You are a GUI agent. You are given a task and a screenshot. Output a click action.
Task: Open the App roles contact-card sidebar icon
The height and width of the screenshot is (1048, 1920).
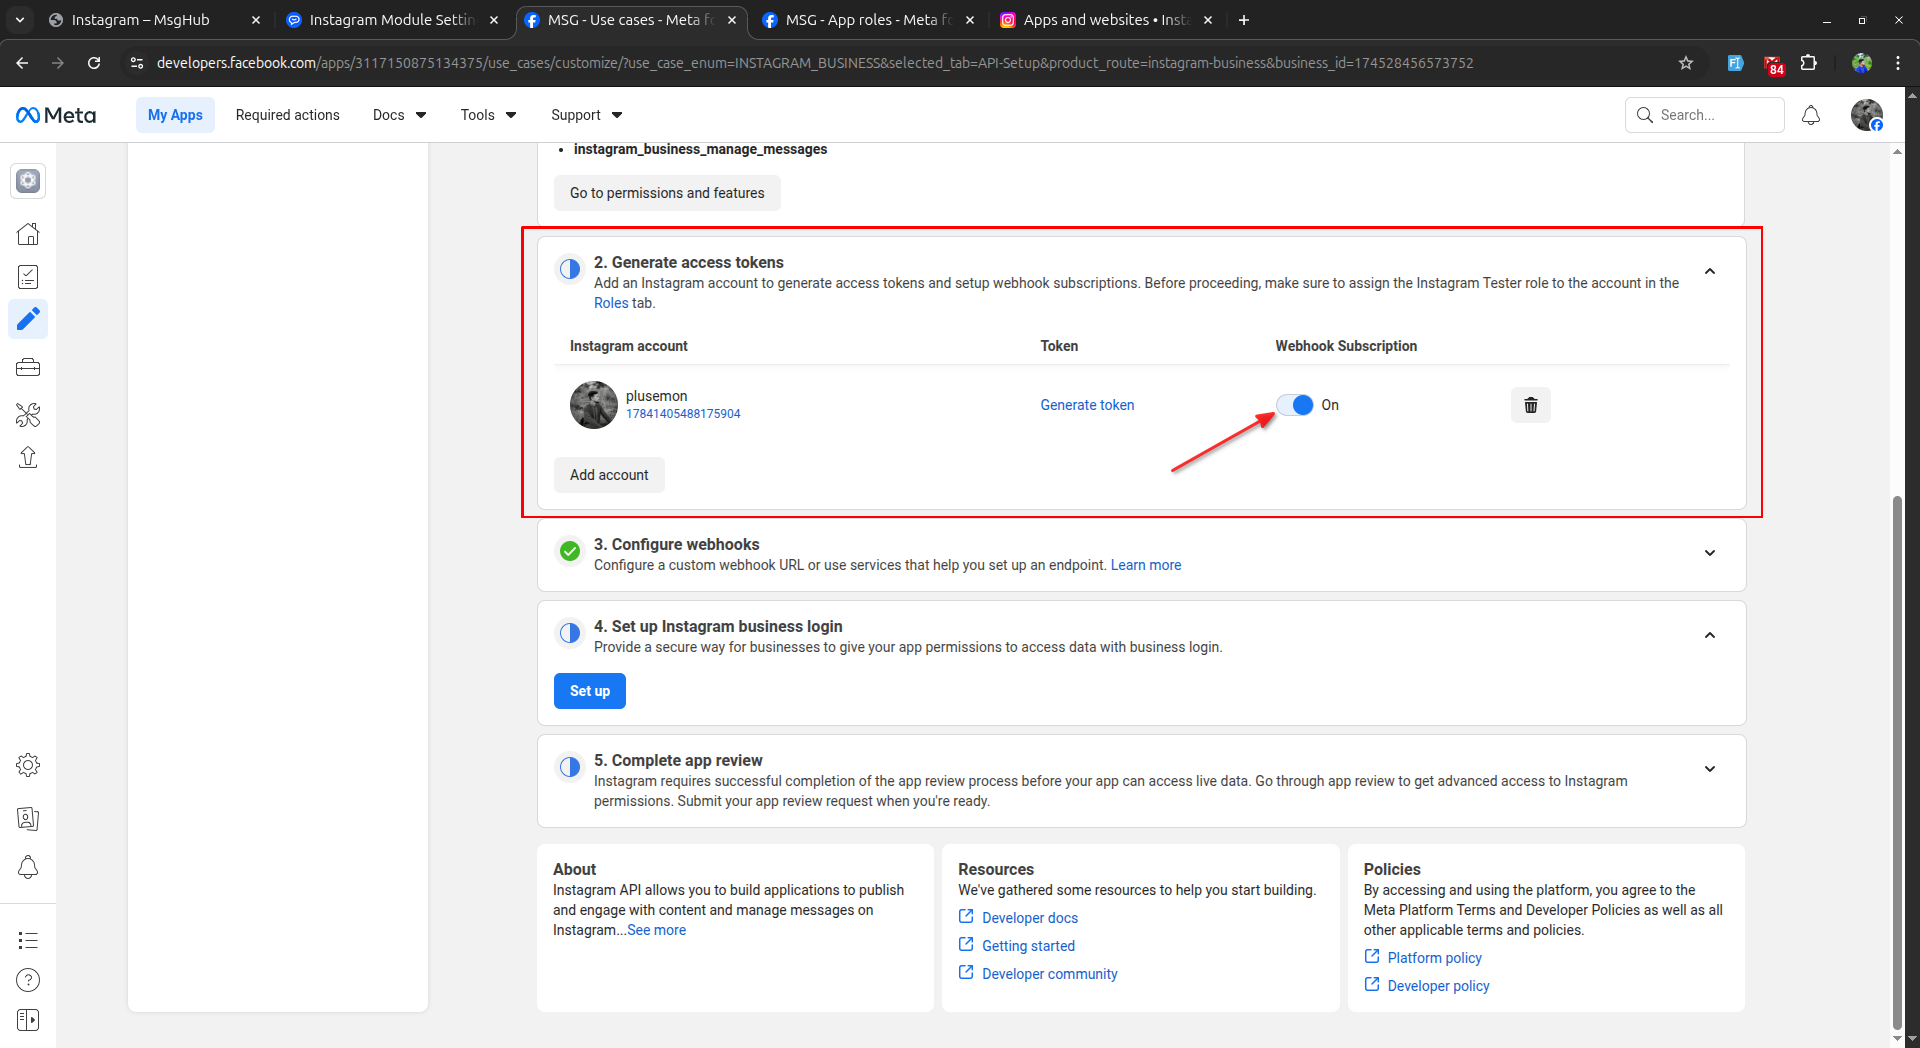click(28, 818)
